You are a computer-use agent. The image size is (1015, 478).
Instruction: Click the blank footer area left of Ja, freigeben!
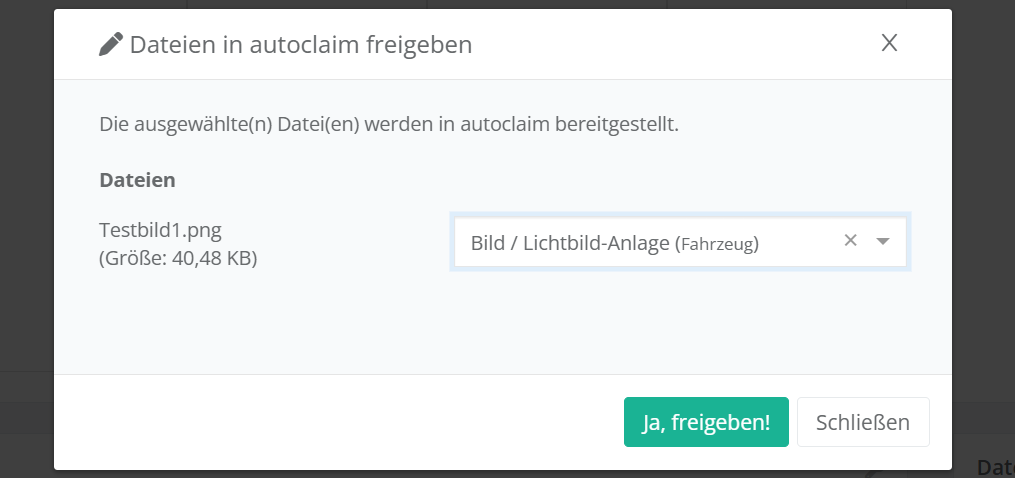(x=339, y=422)
